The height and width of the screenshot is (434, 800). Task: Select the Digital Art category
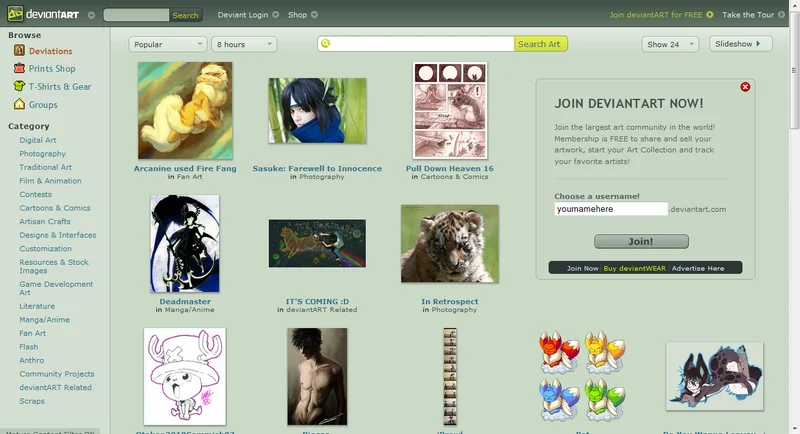(37, 140)
